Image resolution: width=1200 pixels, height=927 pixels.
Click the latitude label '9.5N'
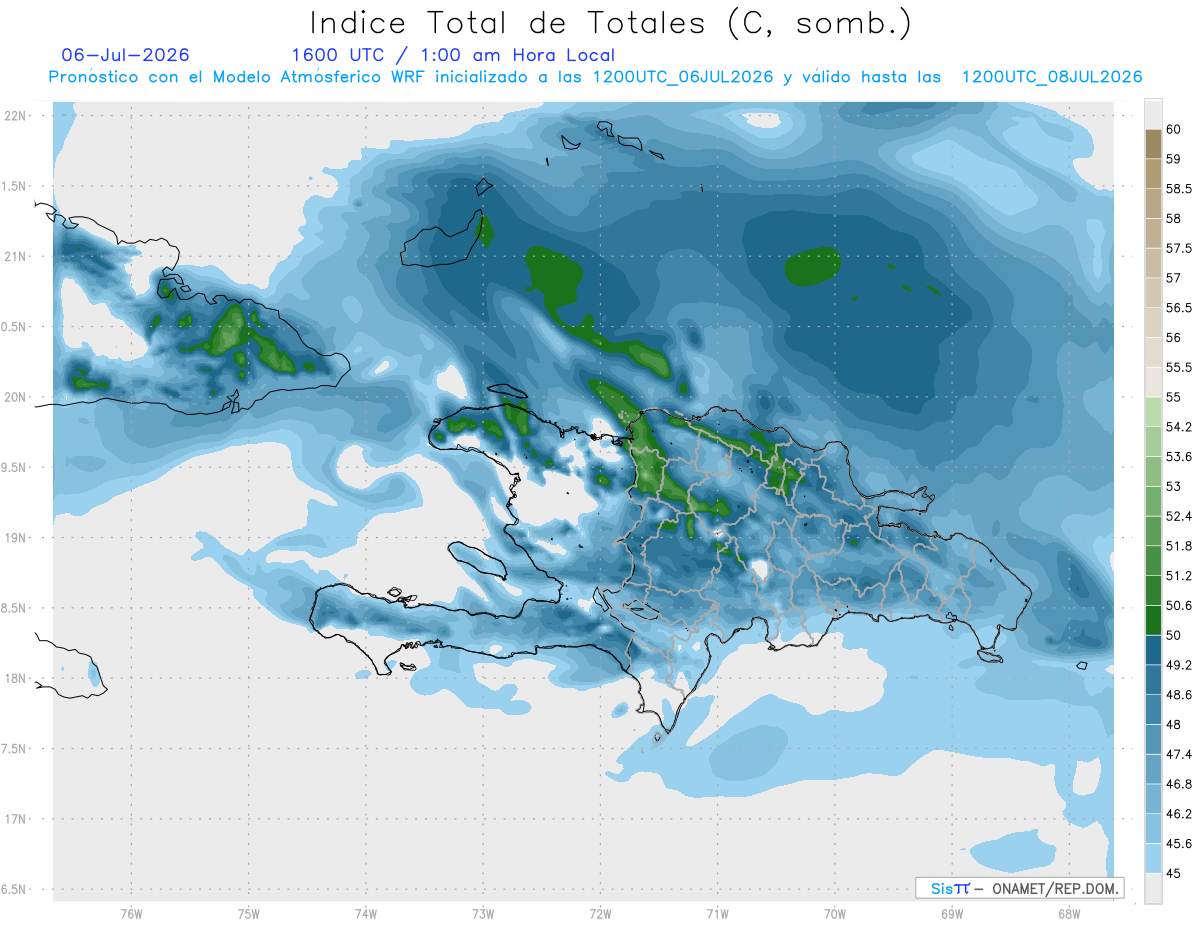coord(15,468)
